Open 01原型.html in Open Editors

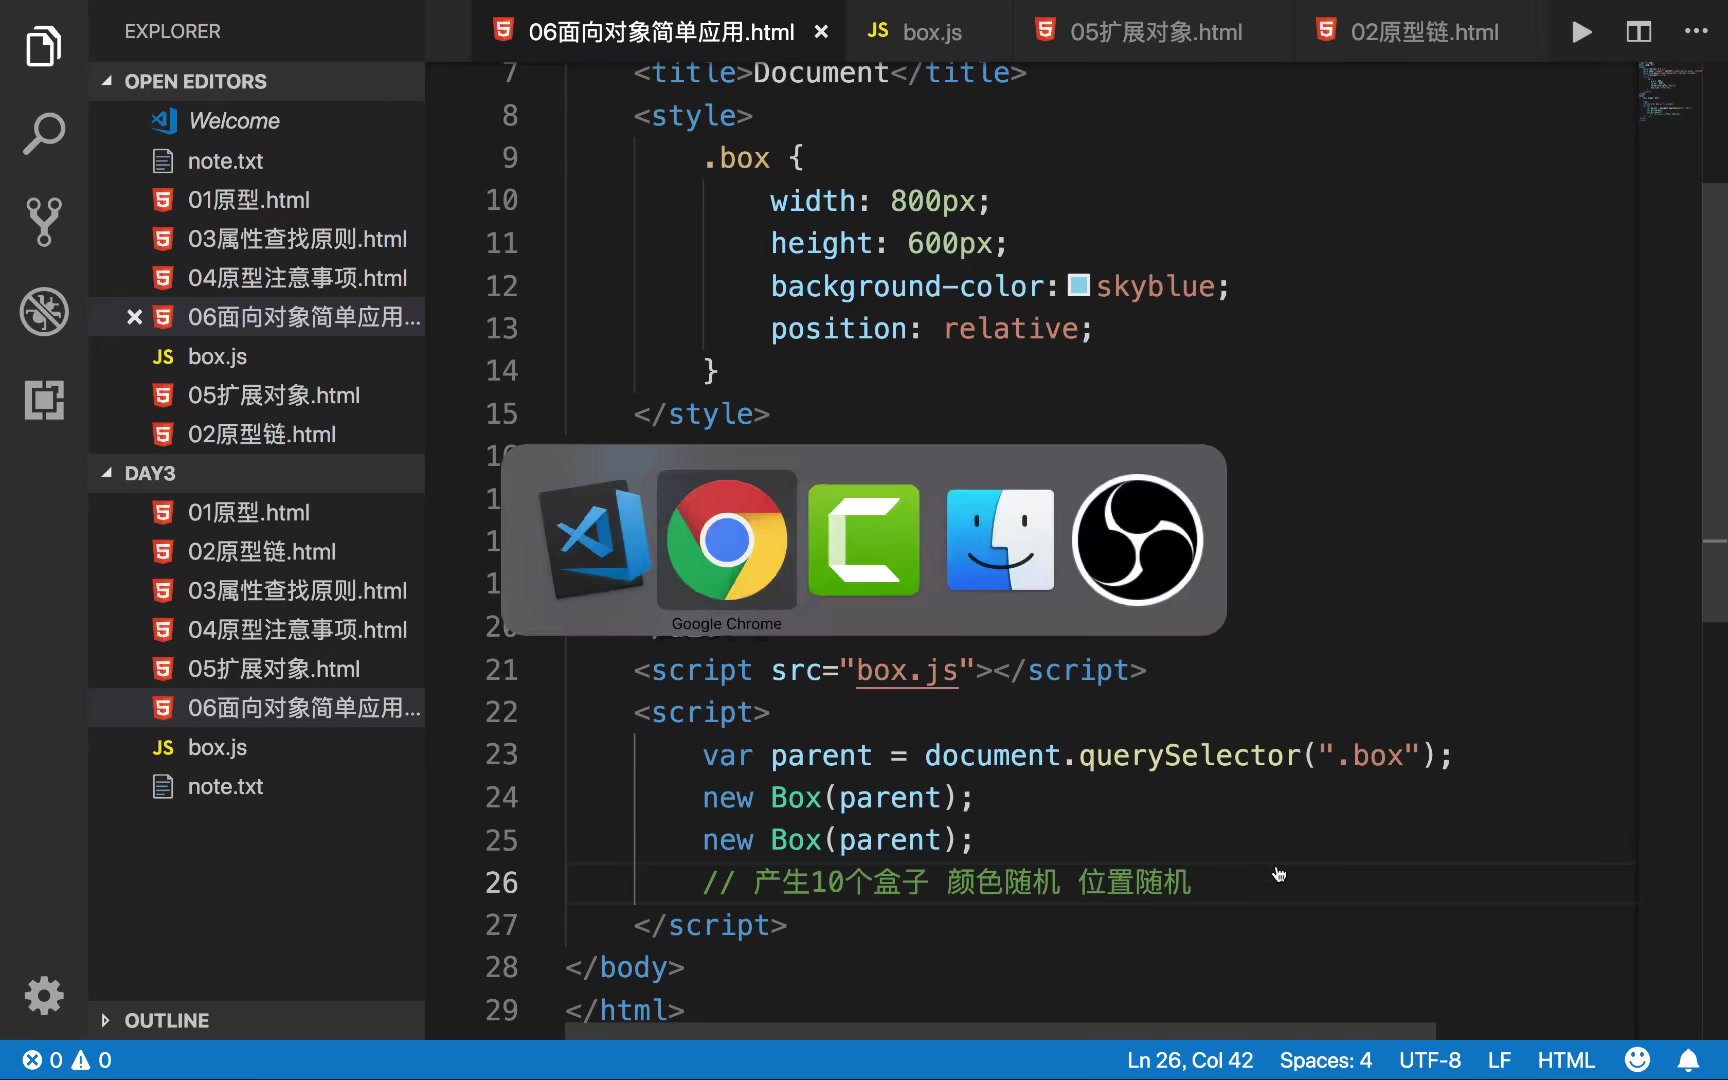point(256,200)
